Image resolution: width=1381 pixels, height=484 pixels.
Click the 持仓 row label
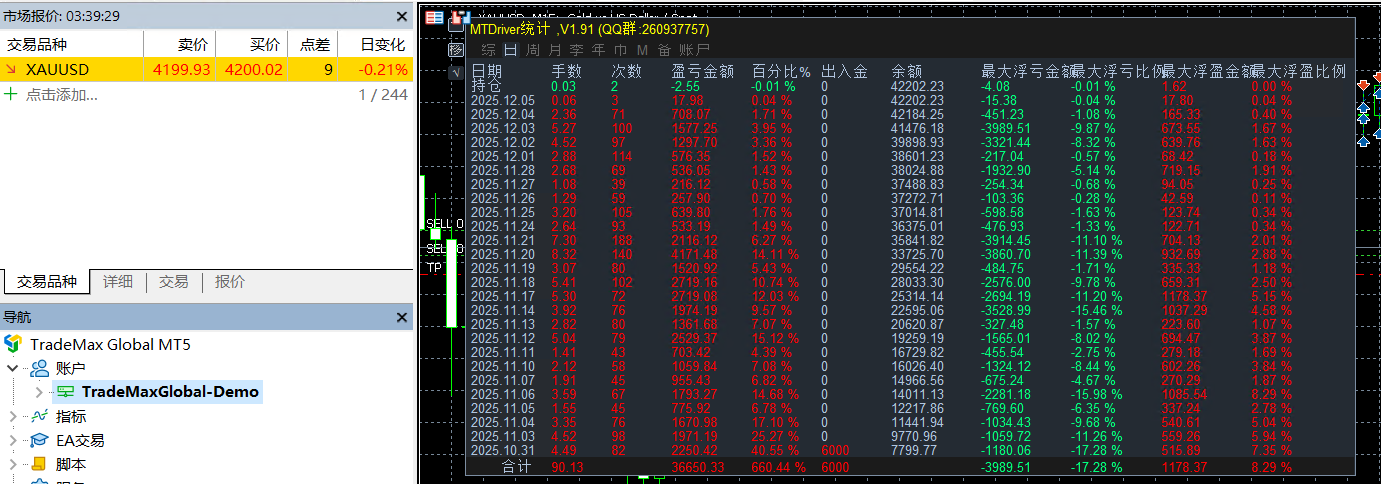(x=487, y=86)
